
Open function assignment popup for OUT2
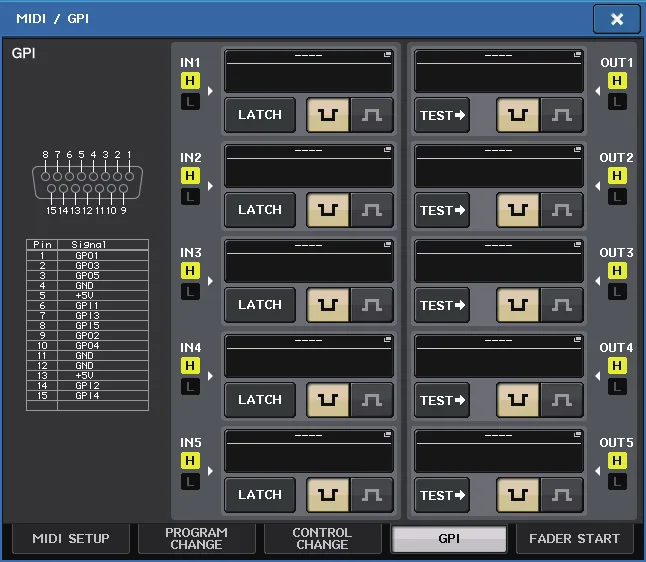tap(499, 166)
